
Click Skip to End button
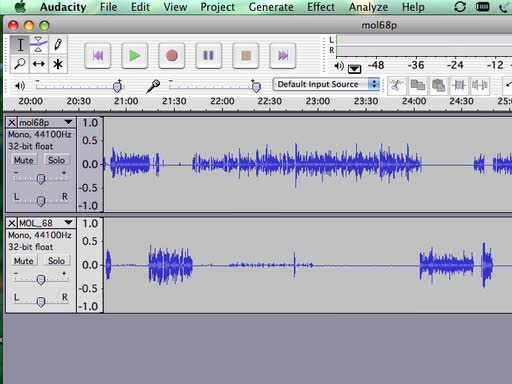point(283,56)
